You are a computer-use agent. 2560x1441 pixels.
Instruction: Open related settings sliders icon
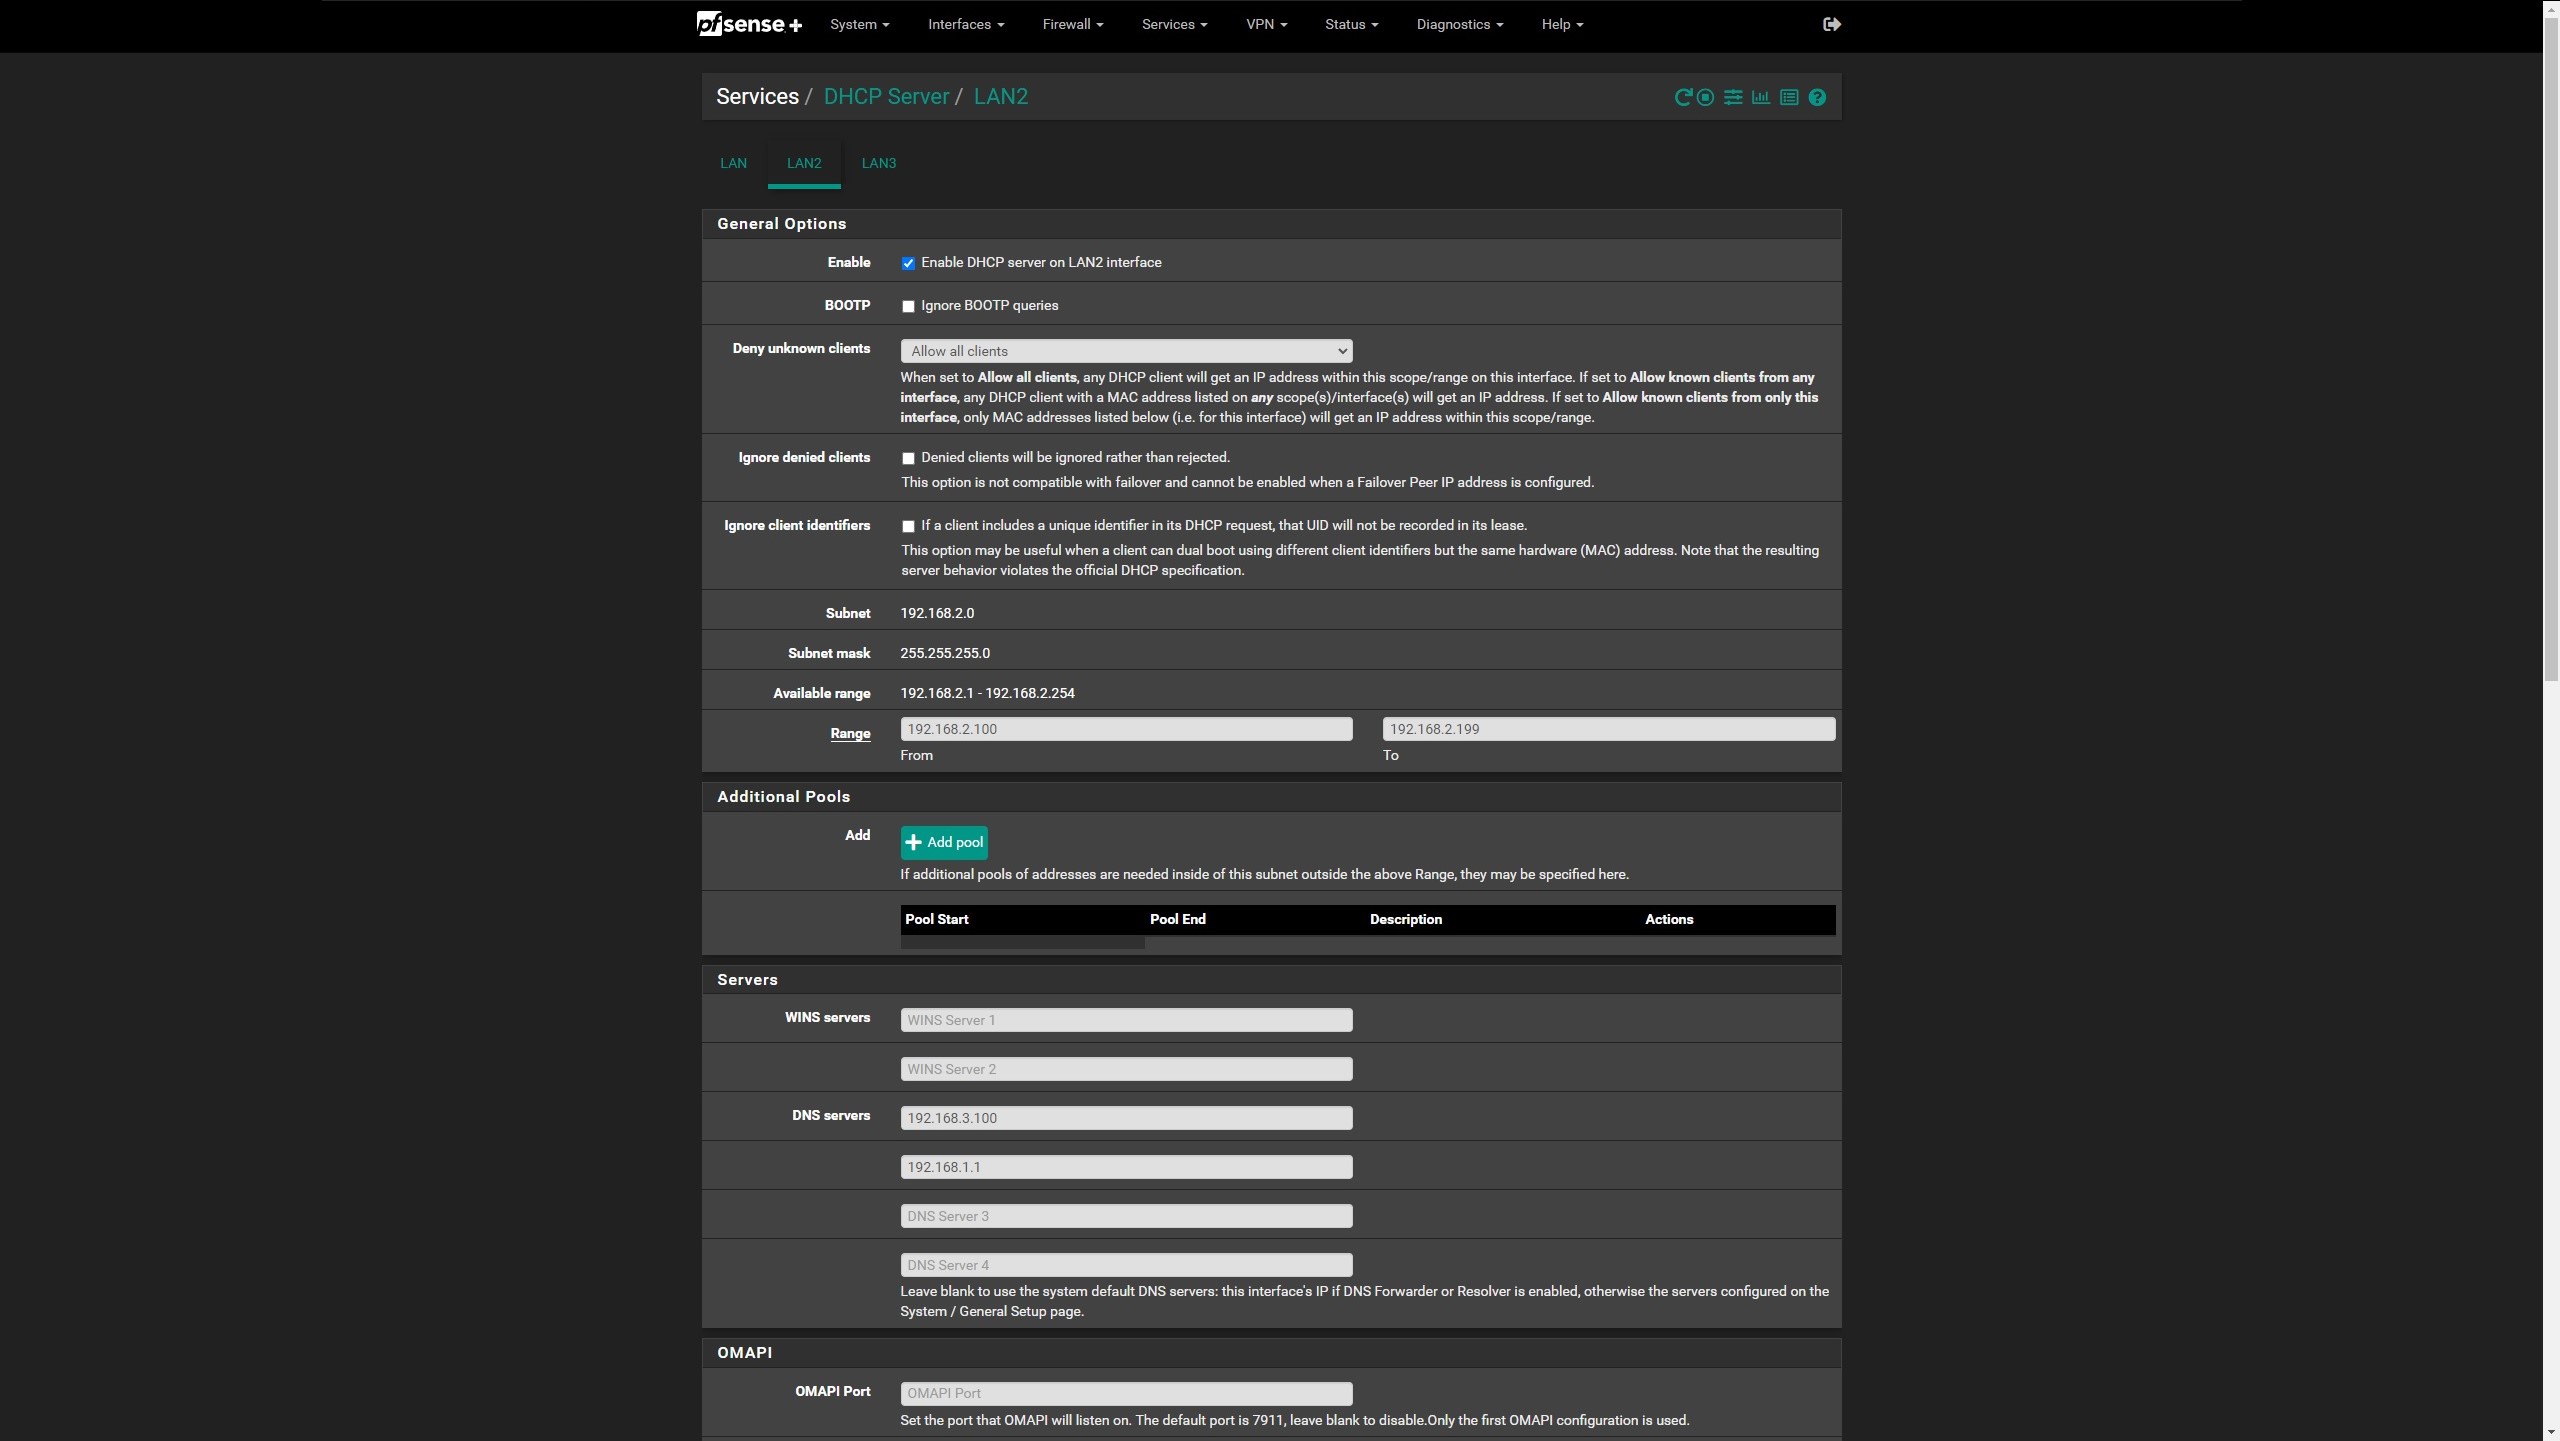1733,97
